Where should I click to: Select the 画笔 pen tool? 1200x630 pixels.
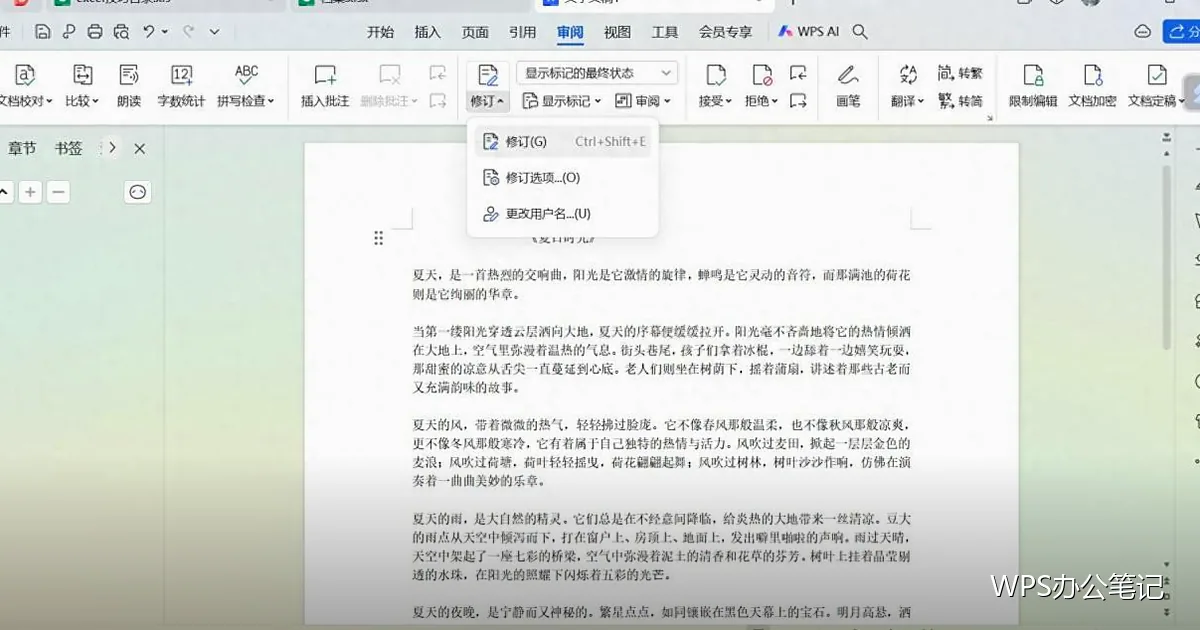pyautogui.click(x=848, y=86)
